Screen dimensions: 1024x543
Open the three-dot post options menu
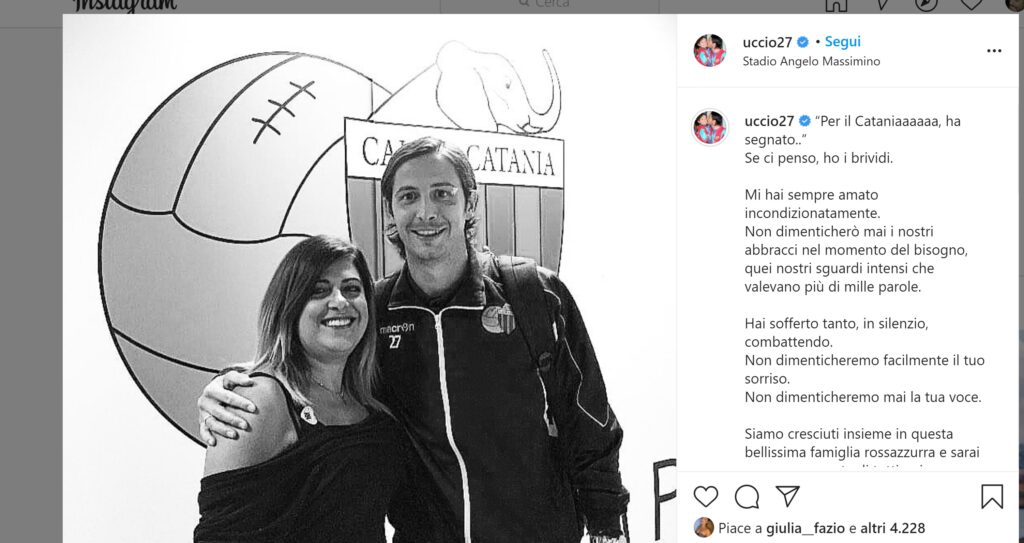coord(994,51)
